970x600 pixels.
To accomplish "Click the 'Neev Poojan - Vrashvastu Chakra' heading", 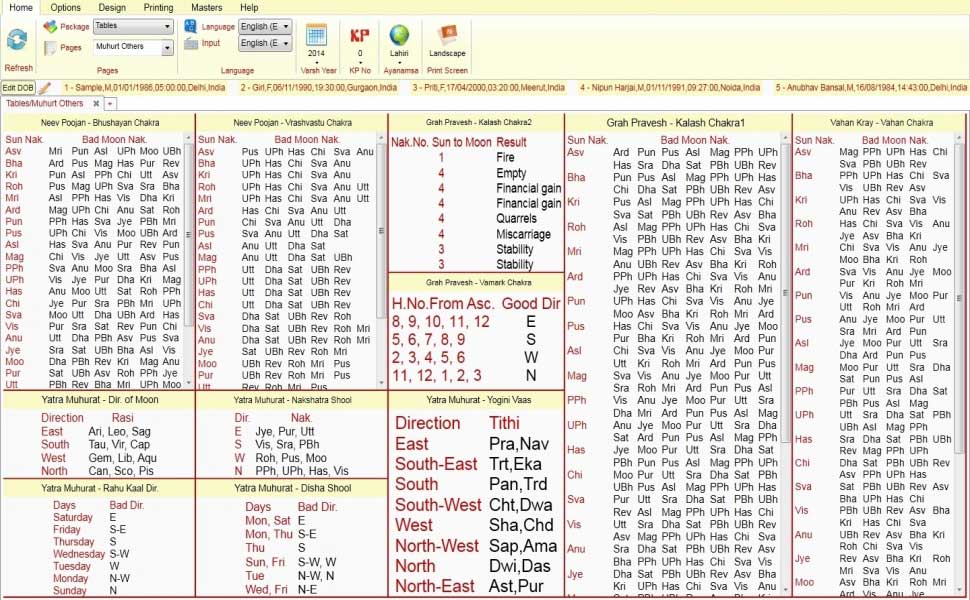I will click(293, 122).
